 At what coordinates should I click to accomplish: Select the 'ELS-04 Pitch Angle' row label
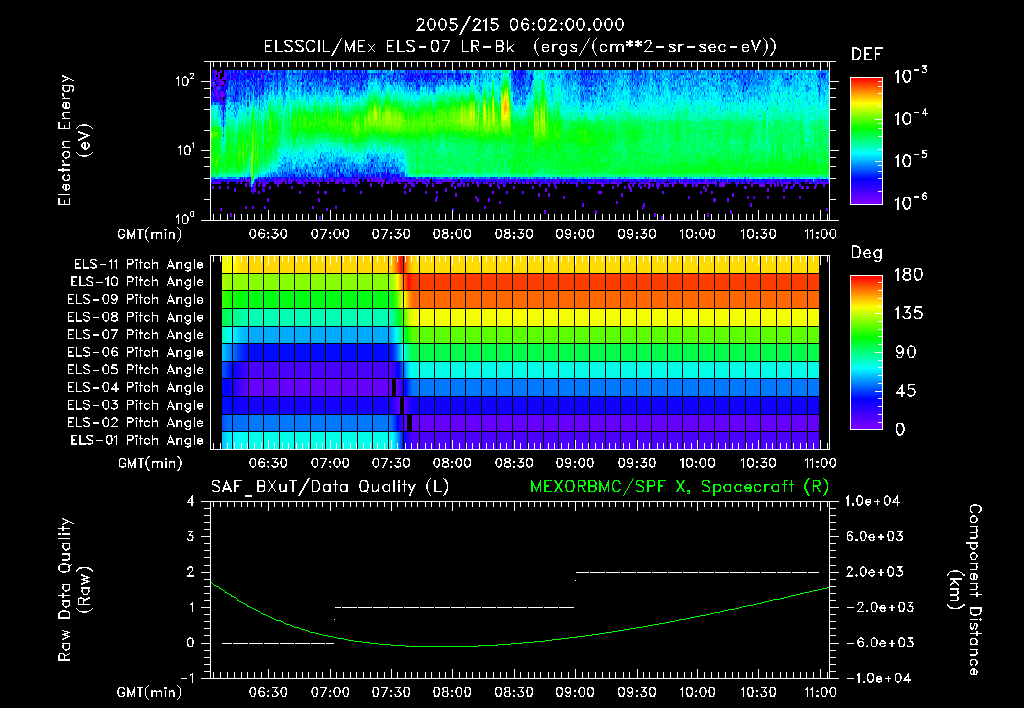point(135,387)
